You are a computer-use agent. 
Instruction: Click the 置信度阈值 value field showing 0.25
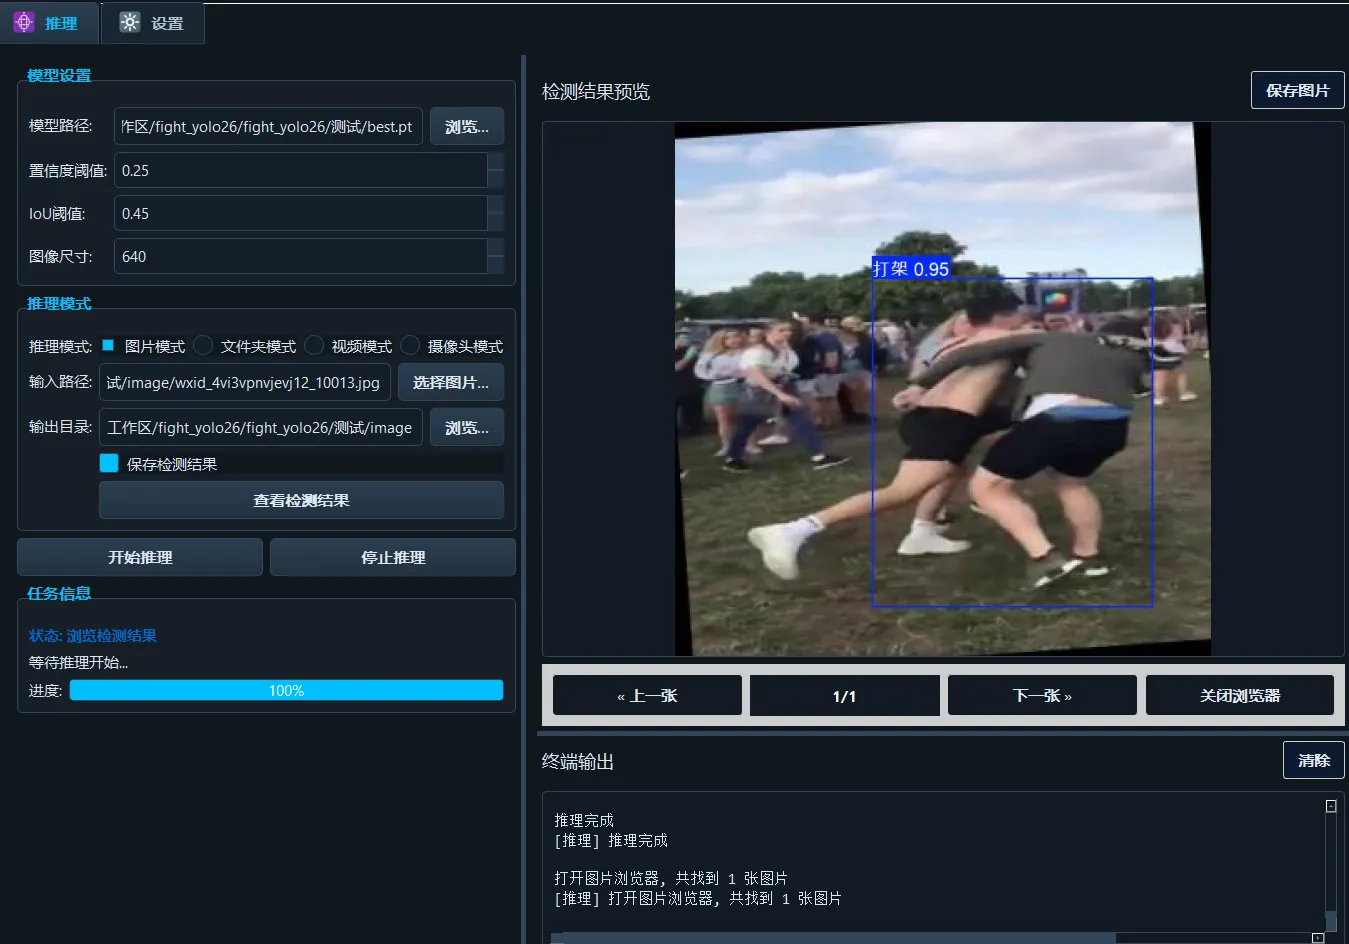(x=301, y=171)
